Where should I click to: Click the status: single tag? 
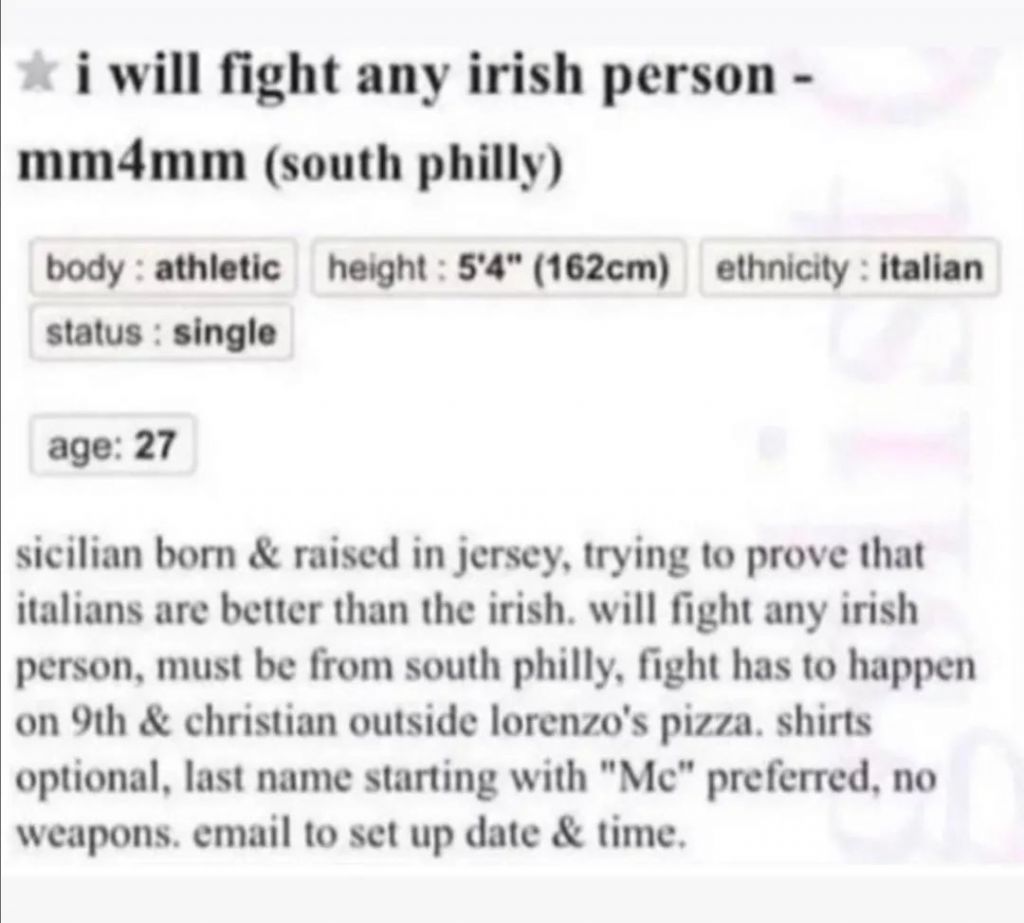point(161,332)
